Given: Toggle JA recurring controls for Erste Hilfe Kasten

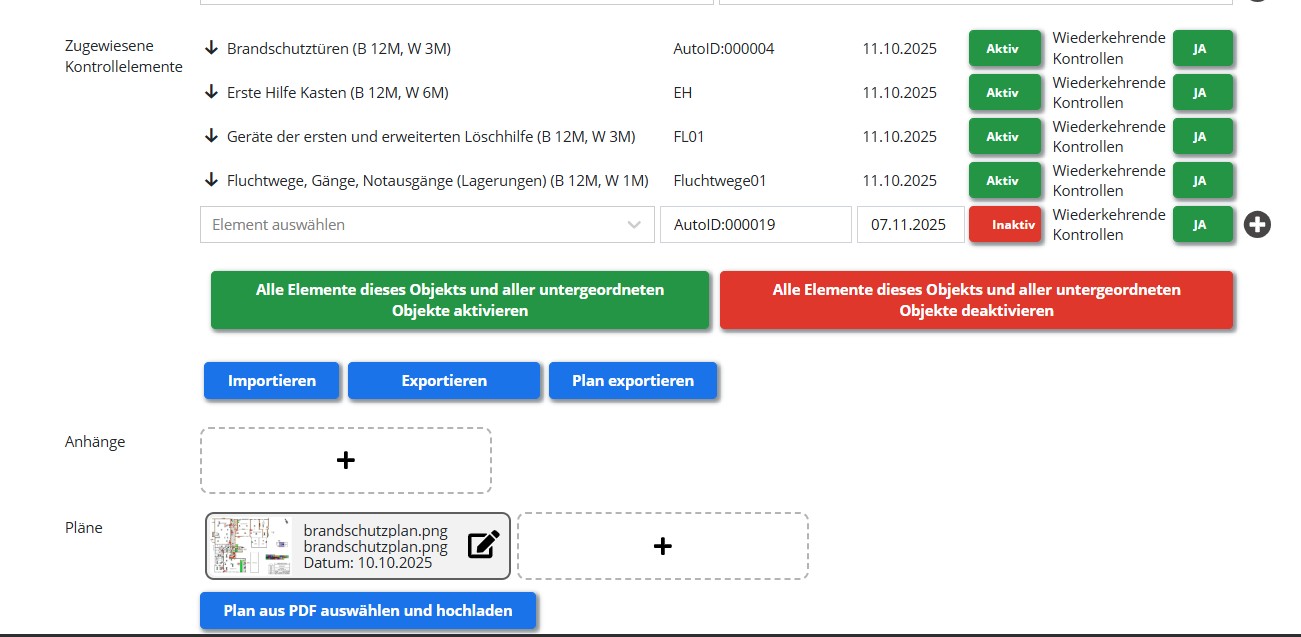Looking at the screenshot, I should pos(1201,93).
